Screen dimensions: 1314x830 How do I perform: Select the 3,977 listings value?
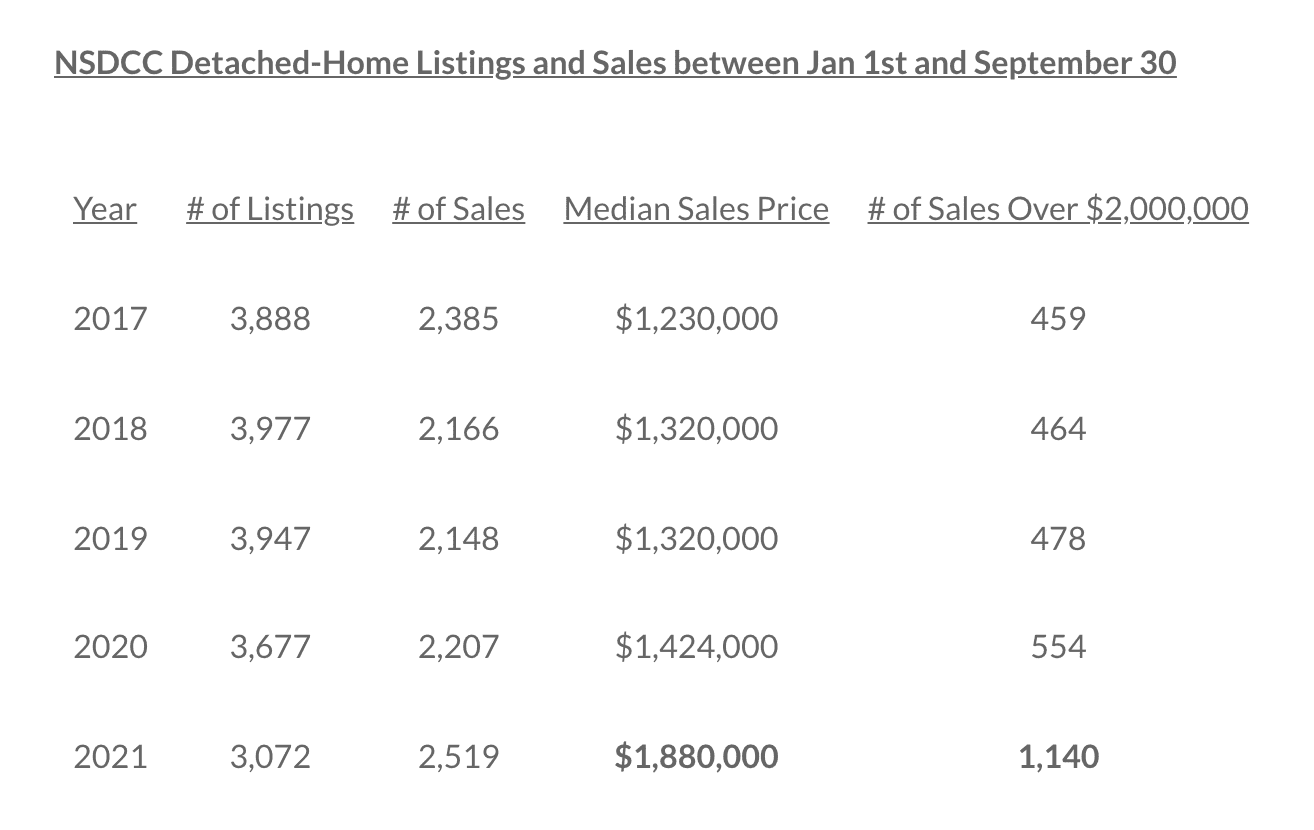coord(270,429)
